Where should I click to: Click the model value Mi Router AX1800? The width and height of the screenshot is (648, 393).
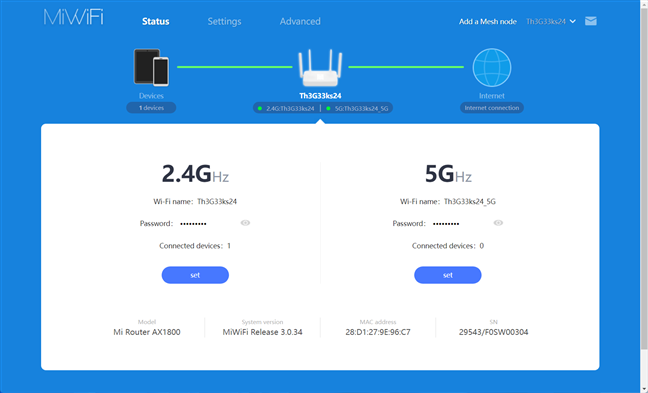click(147, 332)
